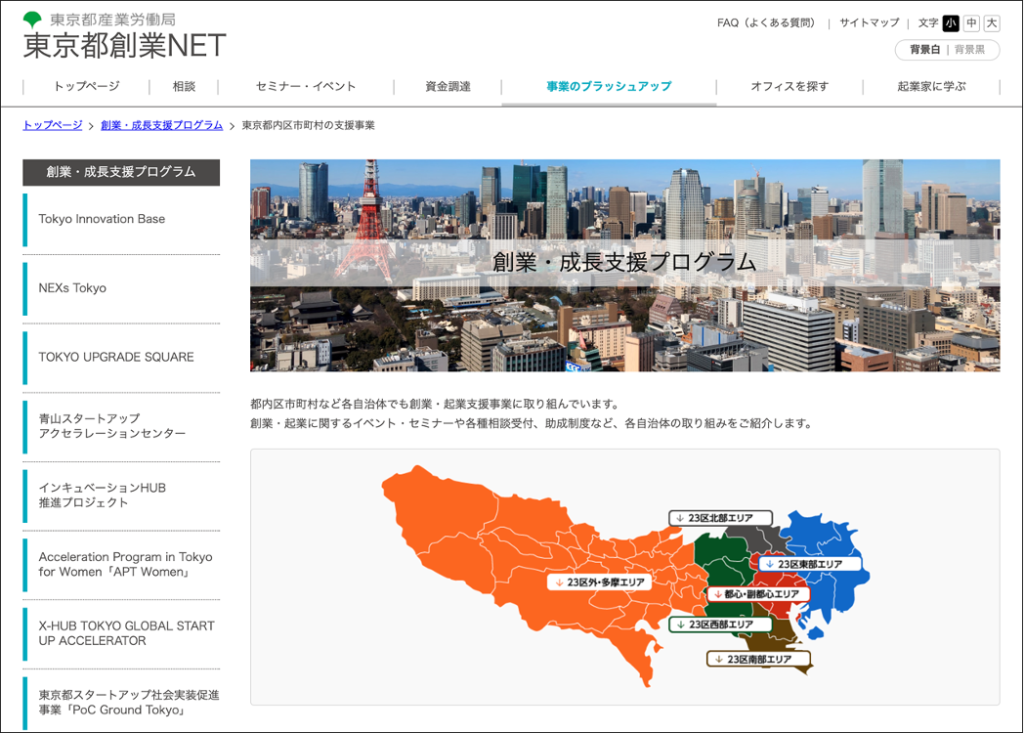Open the 資金調達 menu tab

[x=447, y=87]
